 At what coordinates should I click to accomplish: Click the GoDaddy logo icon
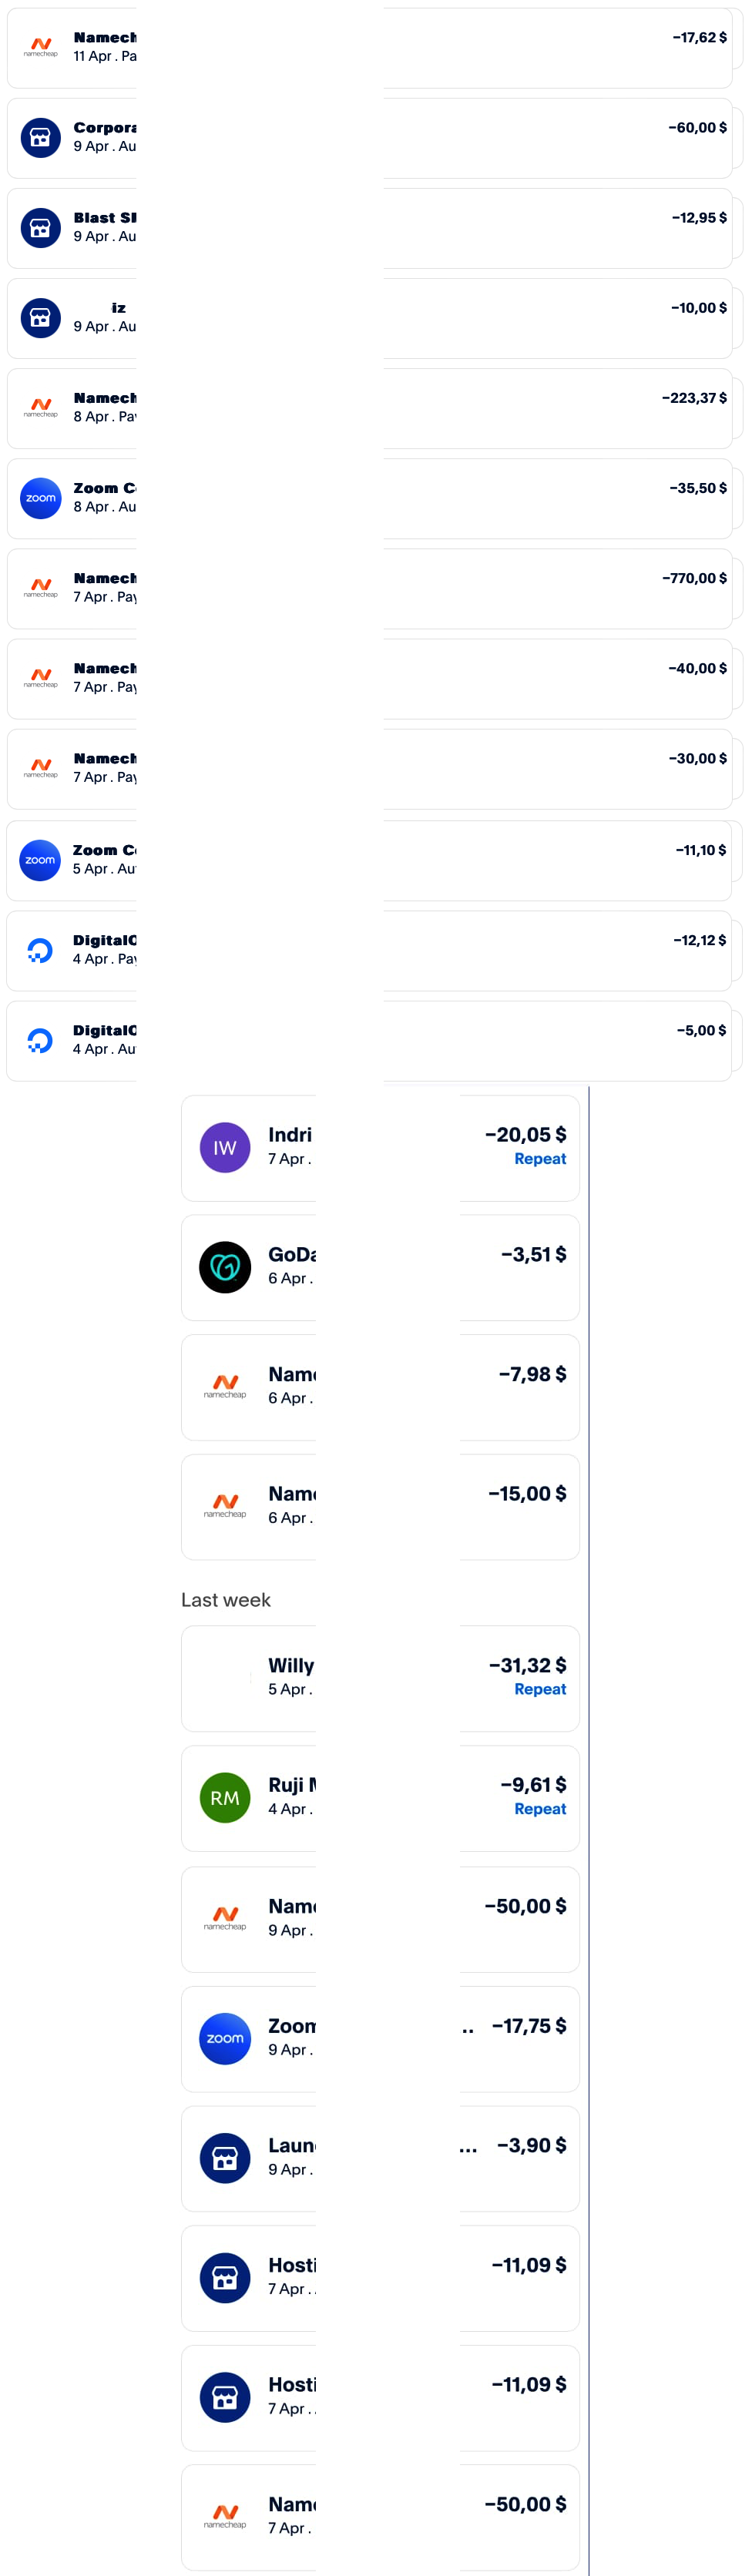[x=225, y=1267]
